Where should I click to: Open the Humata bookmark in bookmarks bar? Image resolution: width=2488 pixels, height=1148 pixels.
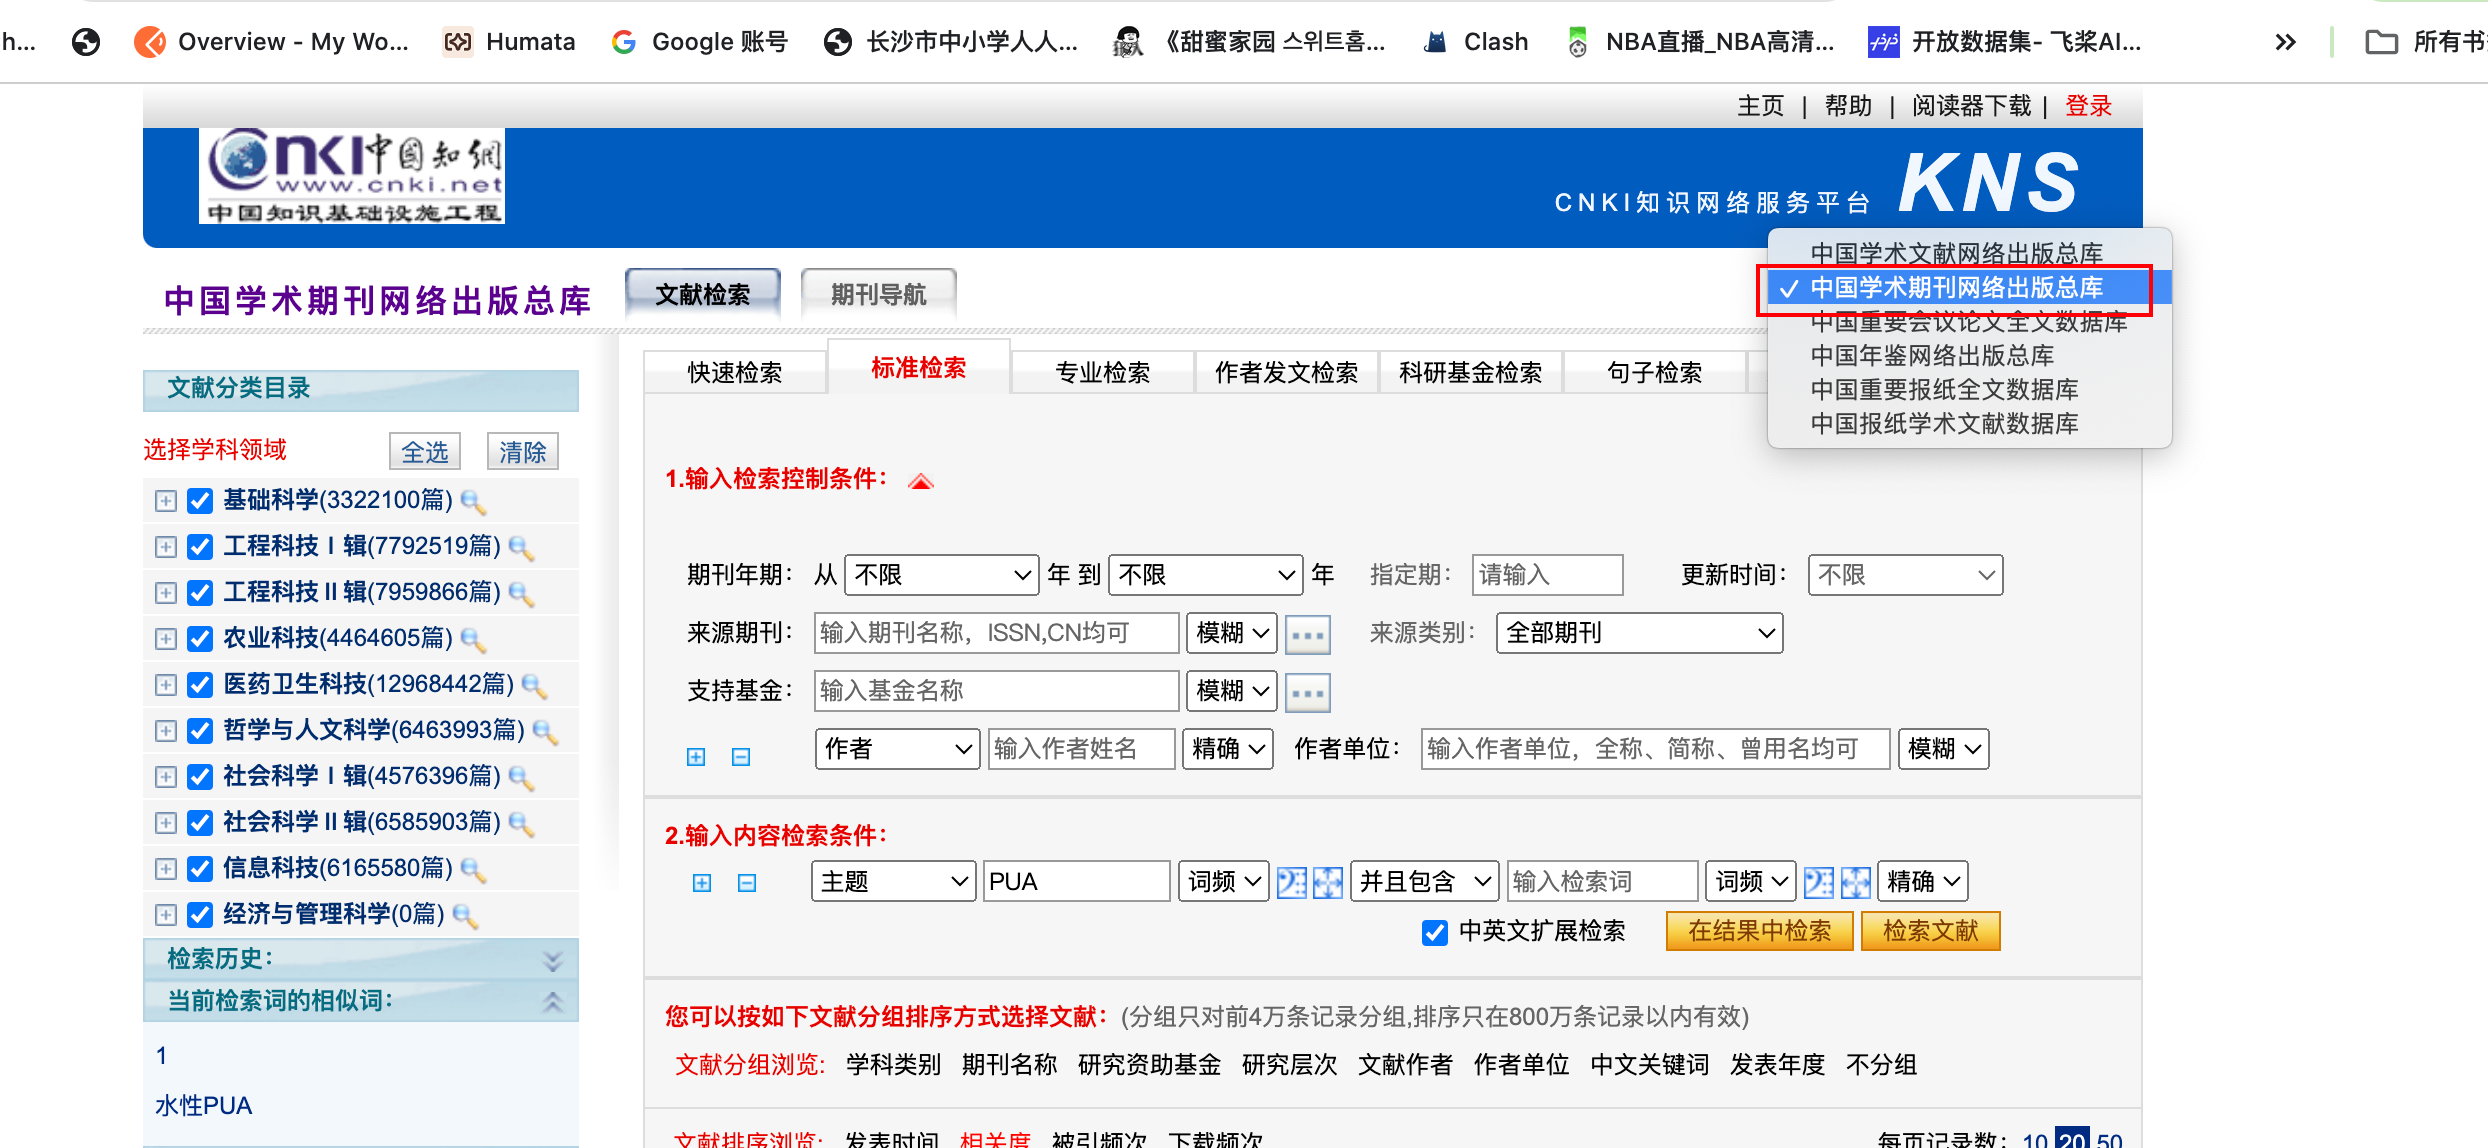(x=510, y=42)
